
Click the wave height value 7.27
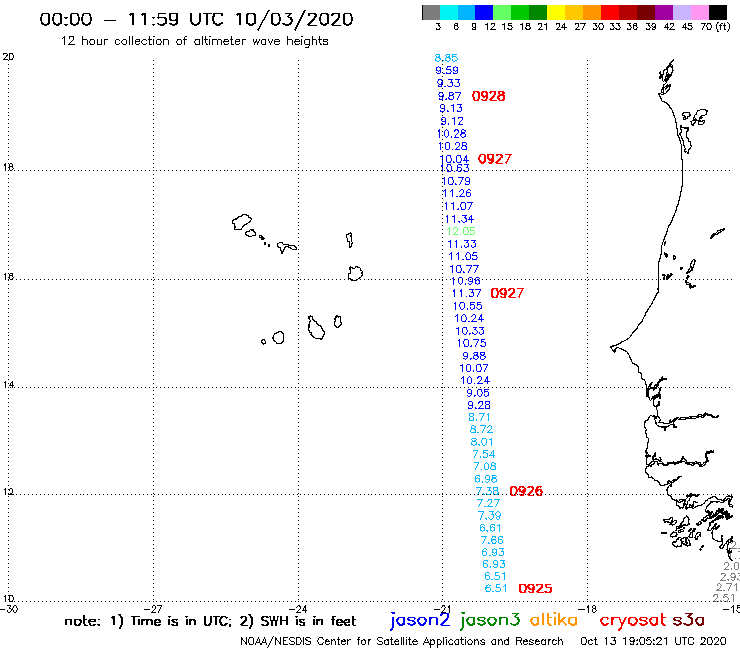488,503
